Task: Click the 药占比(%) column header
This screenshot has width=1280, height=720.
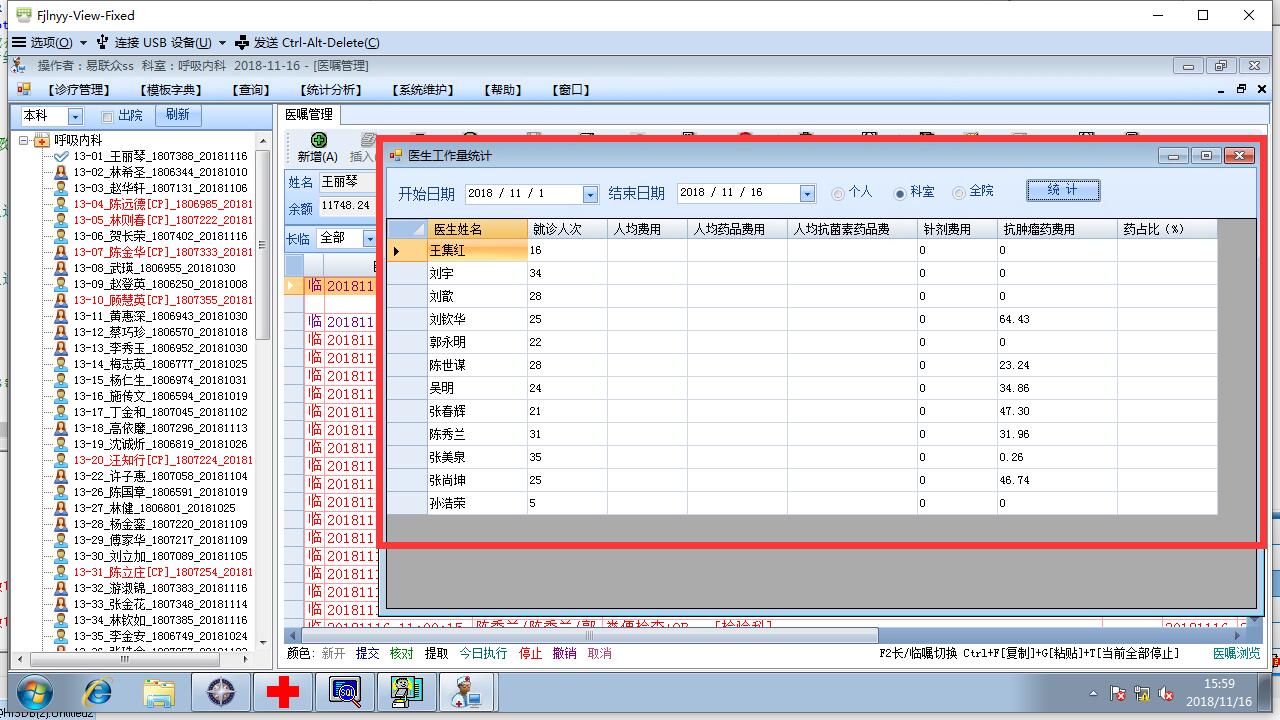Action: (1167, 229)
